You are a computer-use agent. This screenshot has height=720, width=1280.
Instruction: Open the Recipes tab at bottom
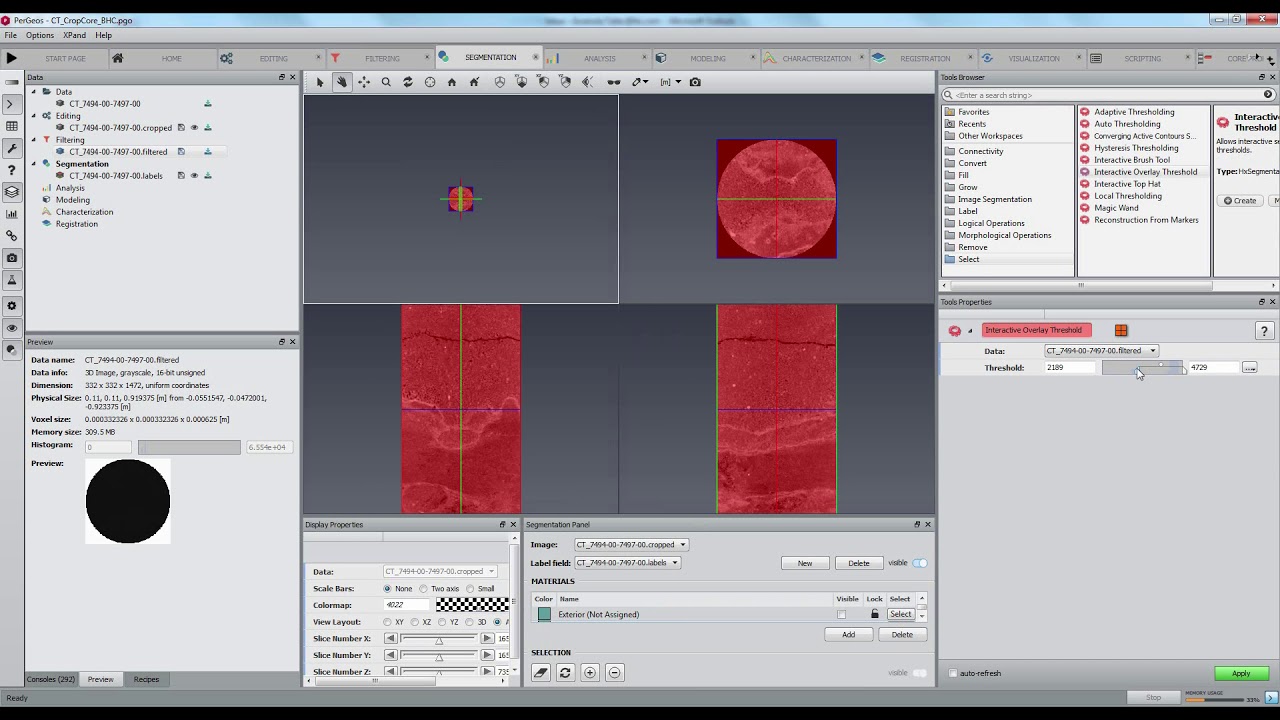(x=146, y=680)
